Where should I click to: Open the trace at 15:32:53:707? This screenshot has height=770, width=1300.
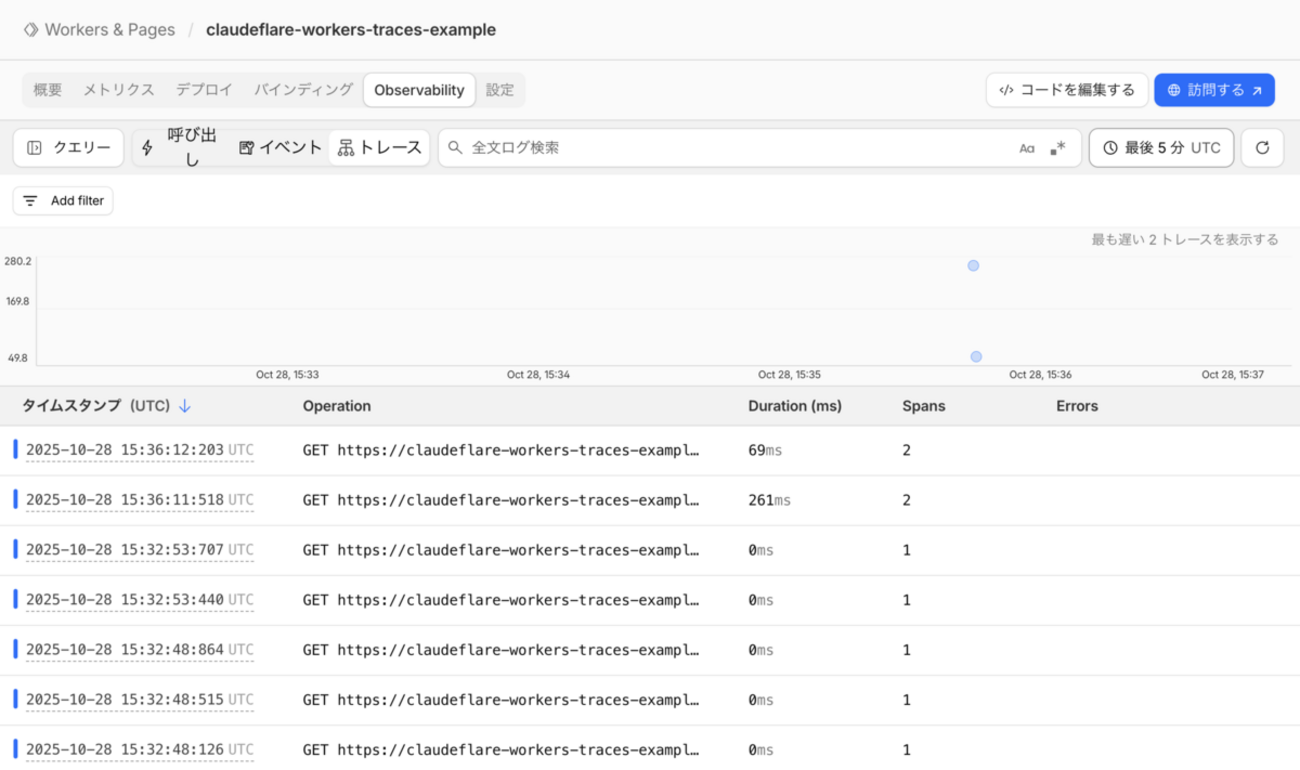pyautogui.click(x=650, y=550)
